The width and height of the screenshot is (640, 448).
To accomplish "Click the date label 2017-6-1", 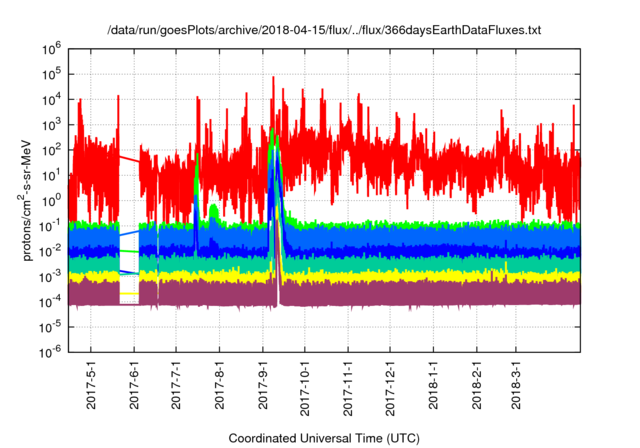I will pos(134,384).
